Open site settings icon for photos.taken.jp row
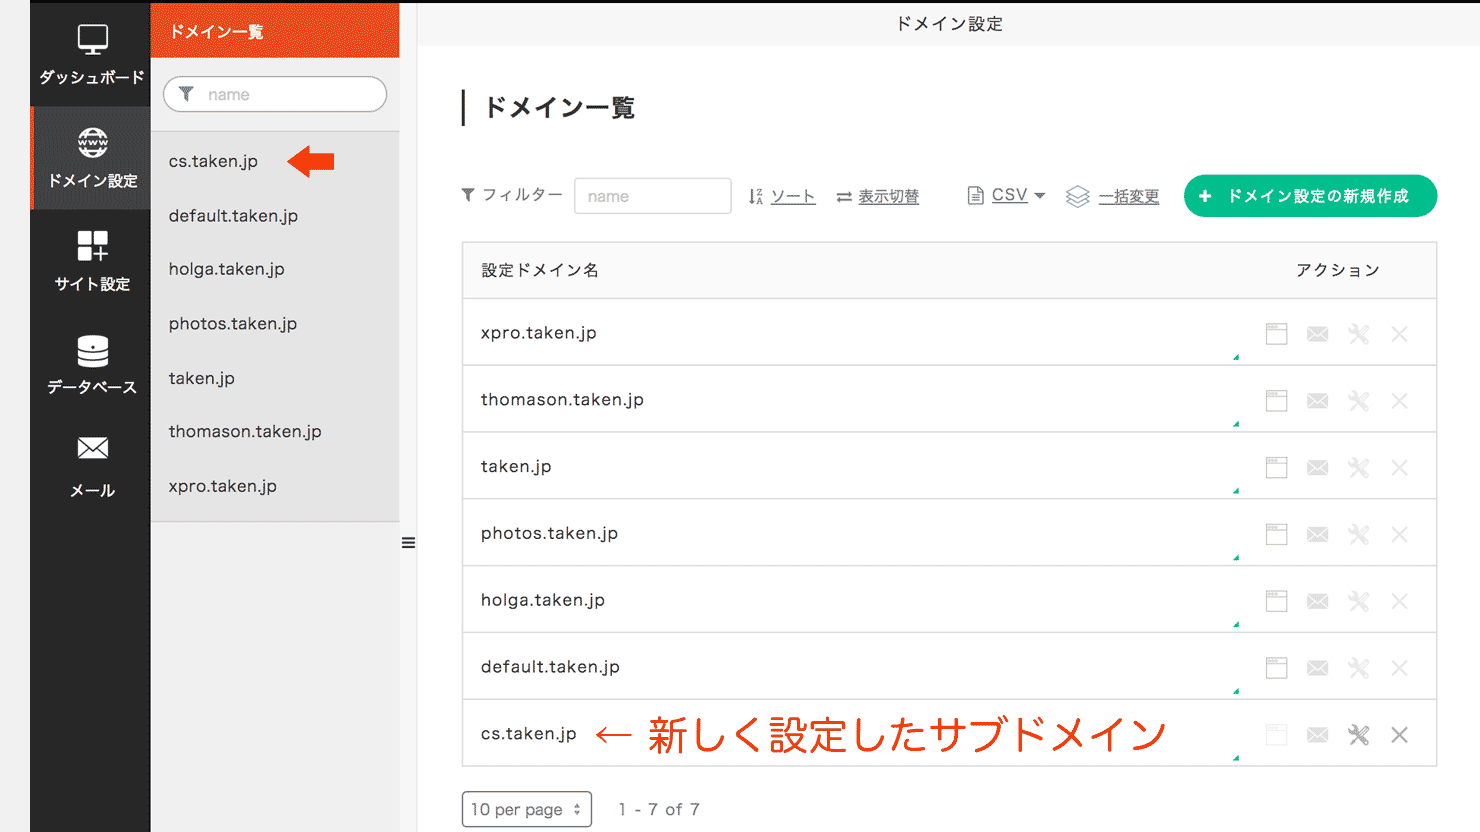The height and width of the screenshot is (832, 1480). tap(1277, 534)
